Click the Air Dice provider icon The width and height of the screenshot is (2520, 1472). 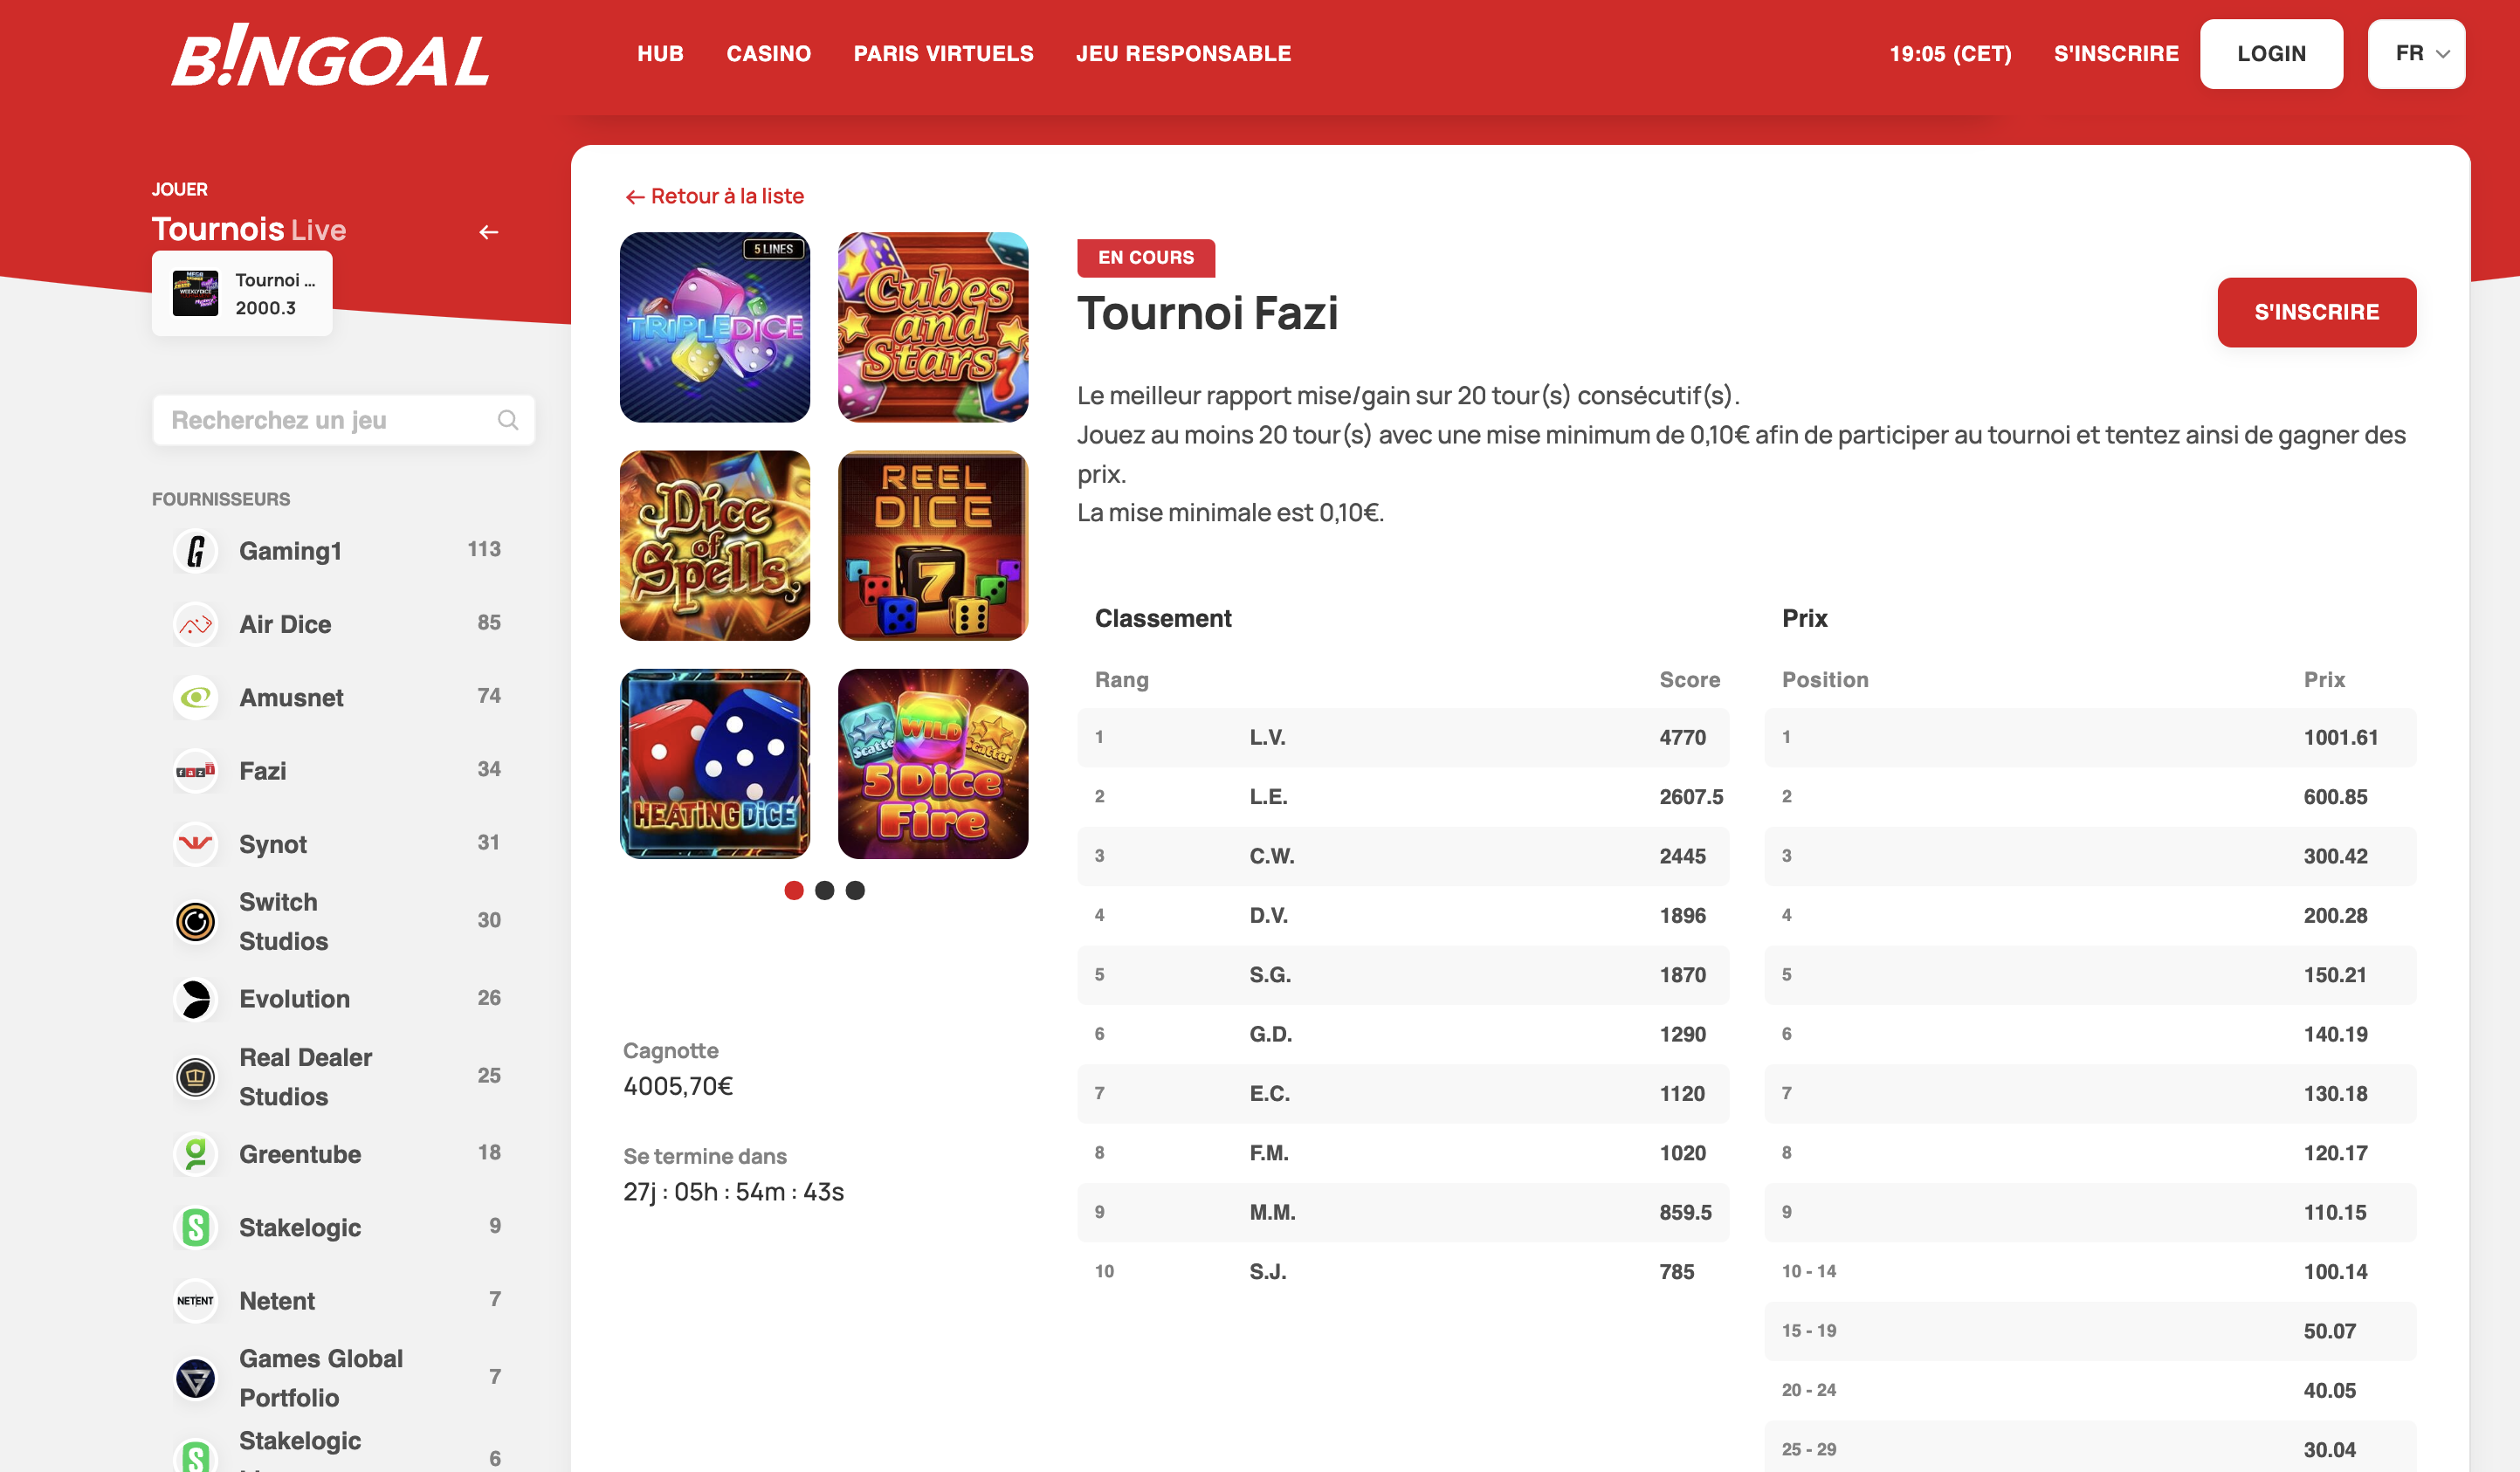(196, 624)
